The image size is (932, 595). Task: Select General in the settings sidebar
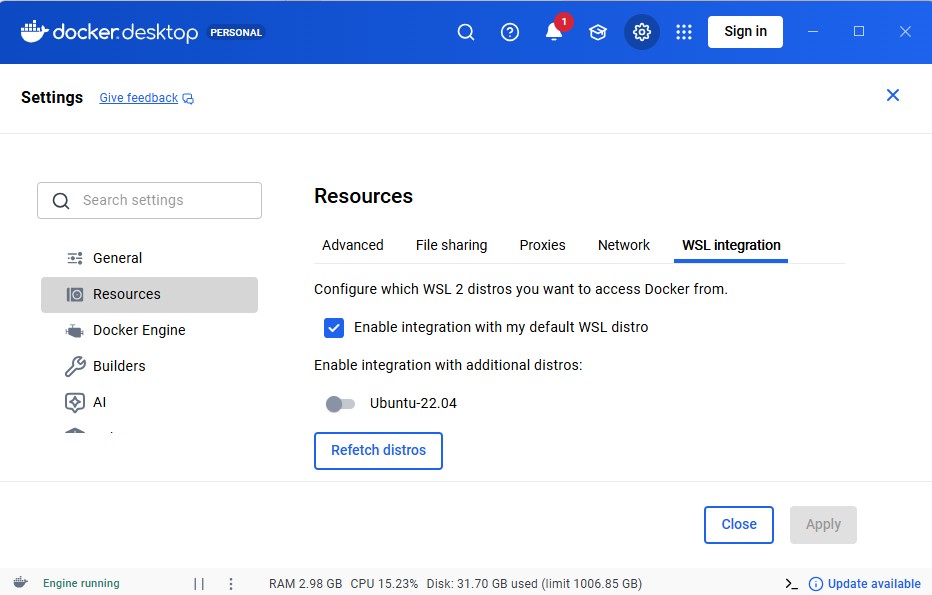pyautogui.click(x=149, y=258)
